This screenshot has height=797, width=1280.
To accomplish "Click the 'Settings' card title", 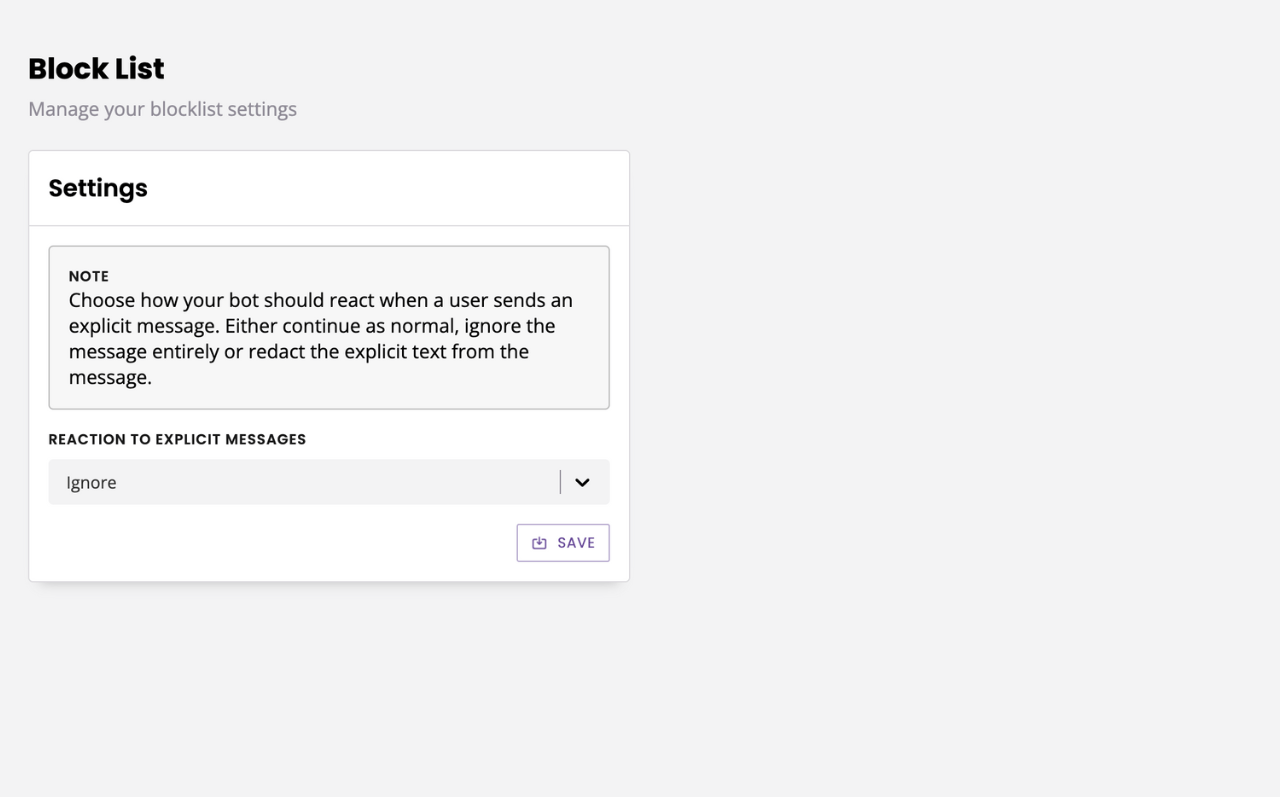I will (98, 188).
